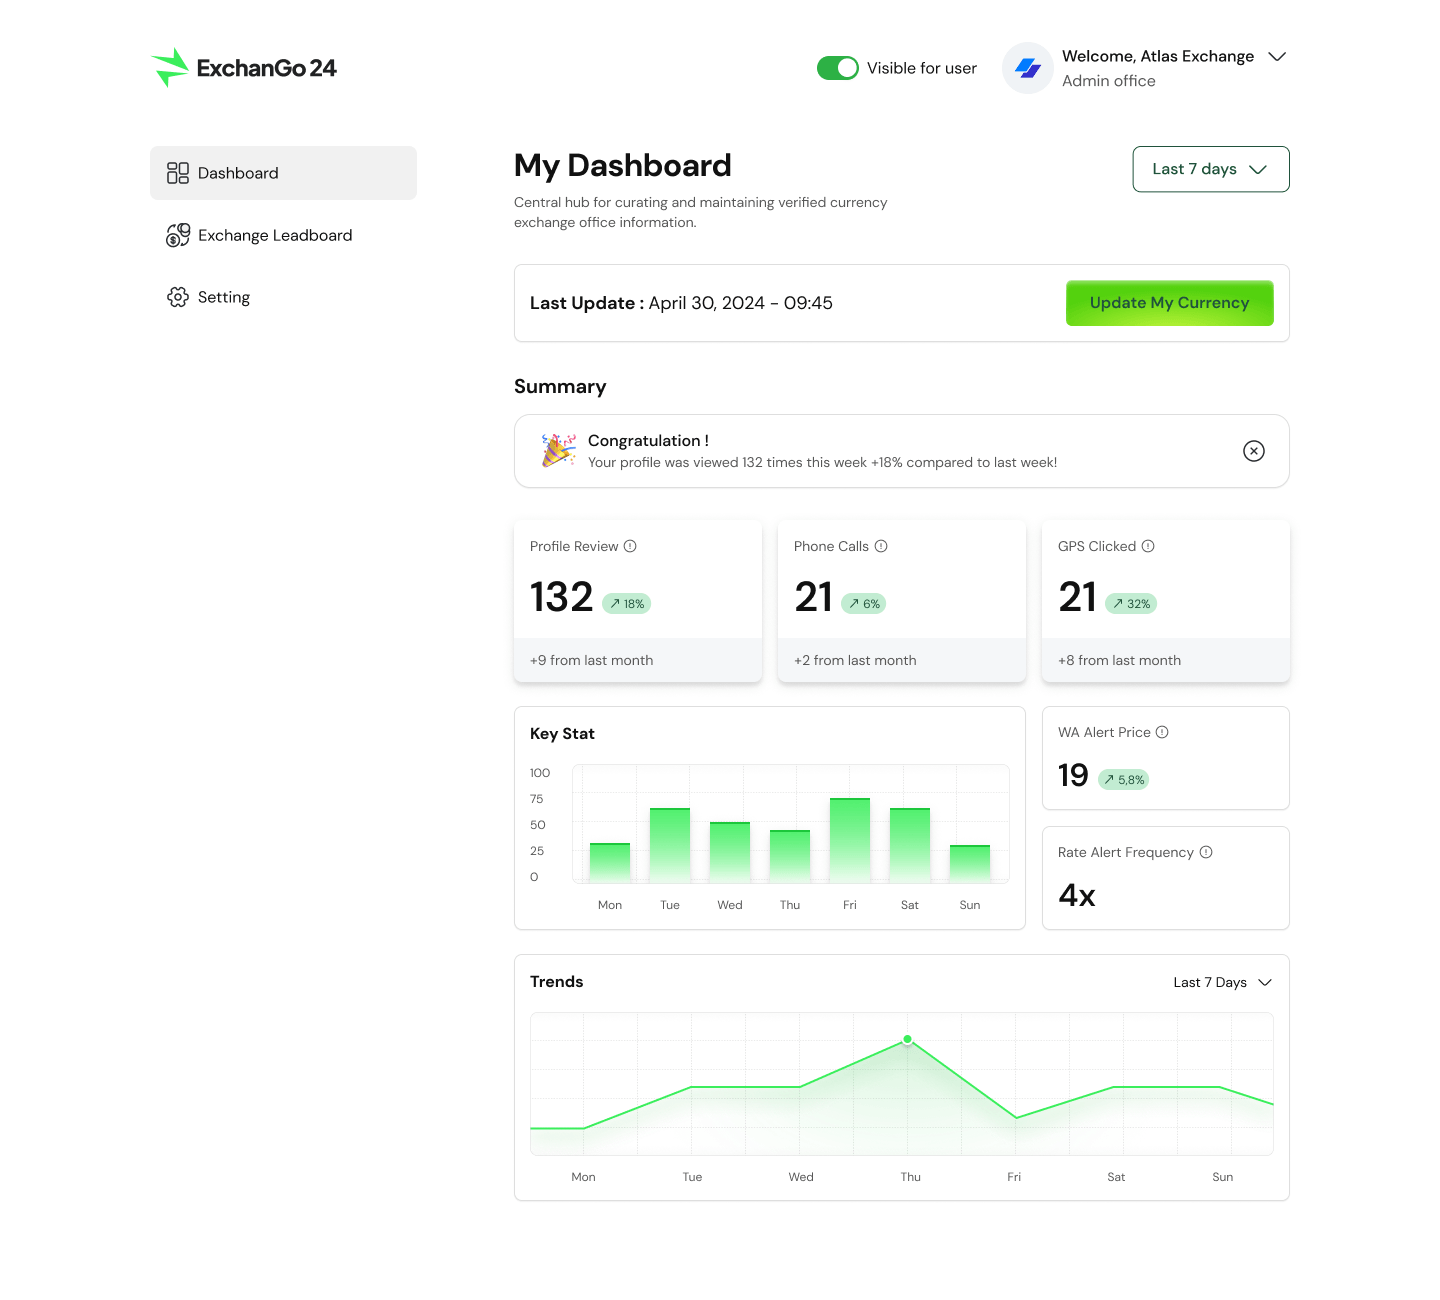Click the Friday bar in Key Stat
1440x1300 pixels.
click(x=850, y=840)
